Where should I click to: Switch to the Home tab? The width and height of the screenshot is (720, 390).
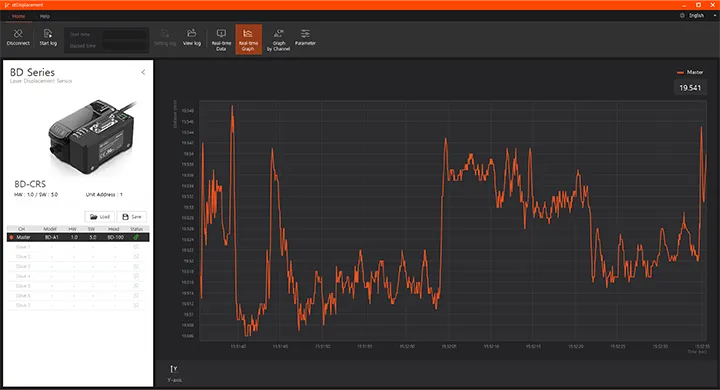18,16
